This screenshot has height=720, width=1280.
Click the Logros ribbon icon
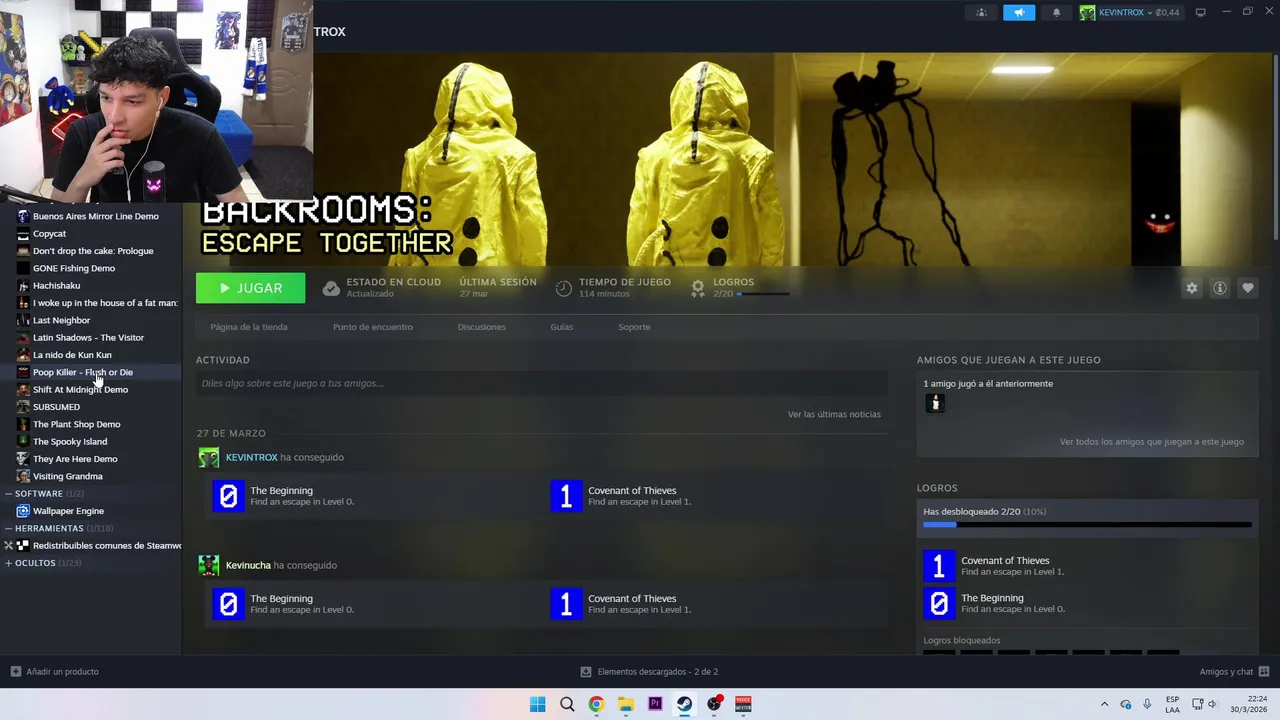(x=698, y=288)
